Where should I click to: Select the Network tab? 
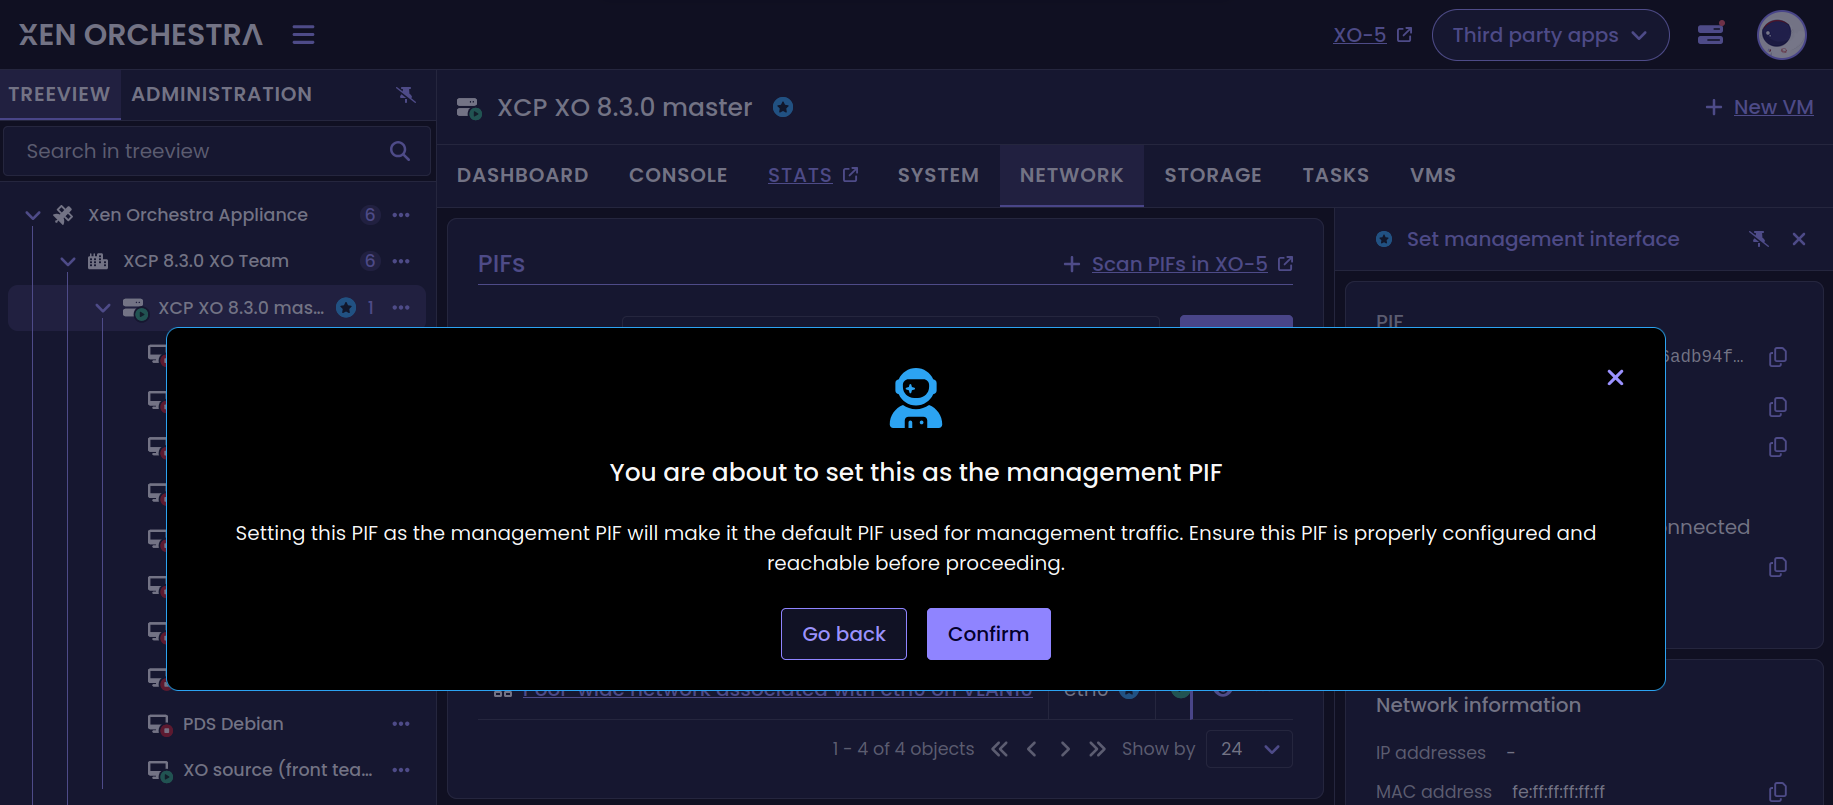click(x=1072, y=175)
